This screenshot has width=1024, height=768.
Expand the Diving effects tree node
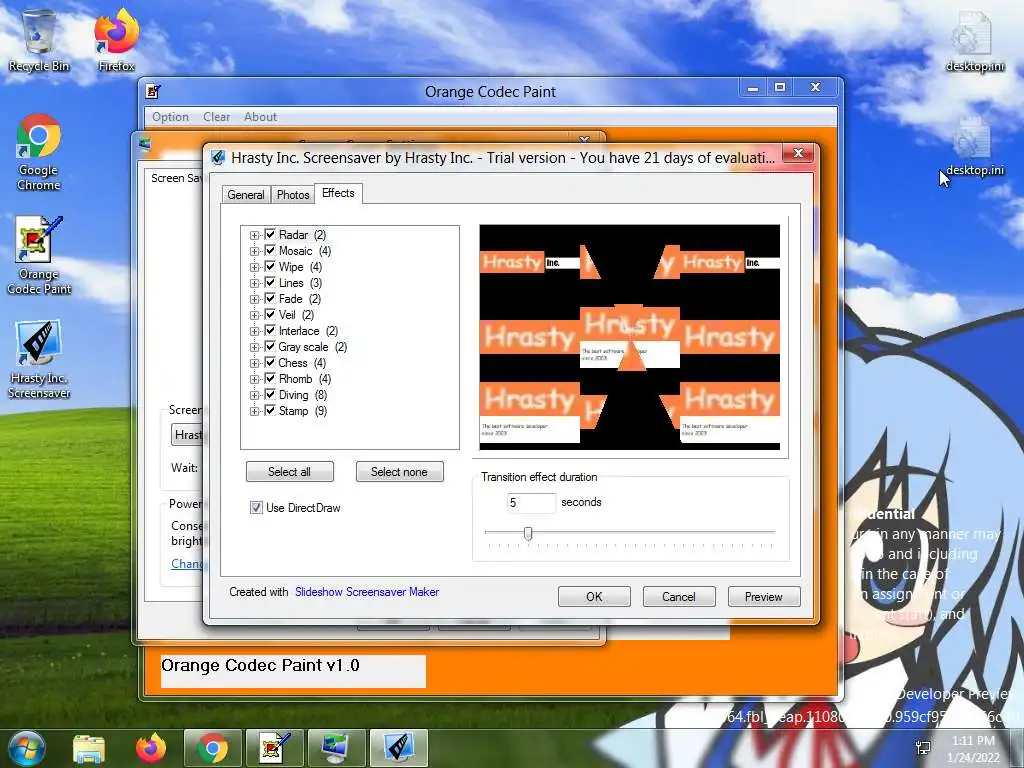click(254, 395)
